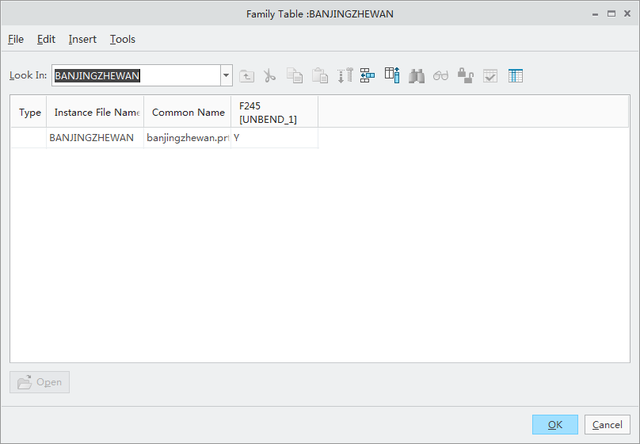Add or delete table columns icon
640x444 pixels.
coord(392,75)
